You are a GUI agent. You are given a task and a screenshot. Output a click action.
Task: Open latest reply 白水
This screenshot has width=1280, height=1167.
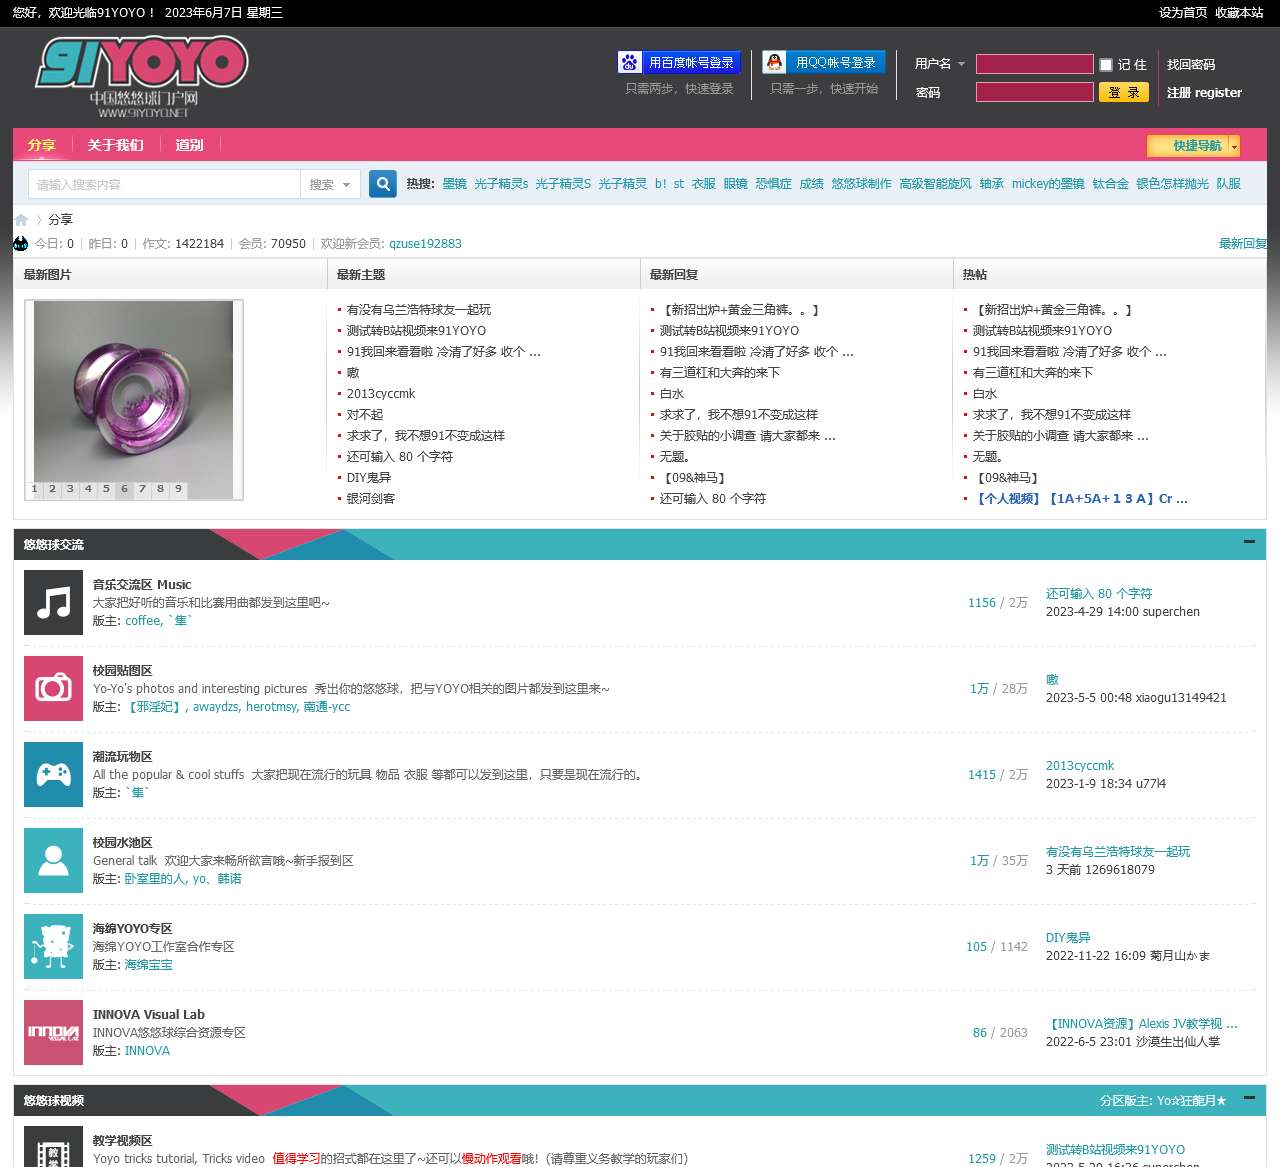672,394
